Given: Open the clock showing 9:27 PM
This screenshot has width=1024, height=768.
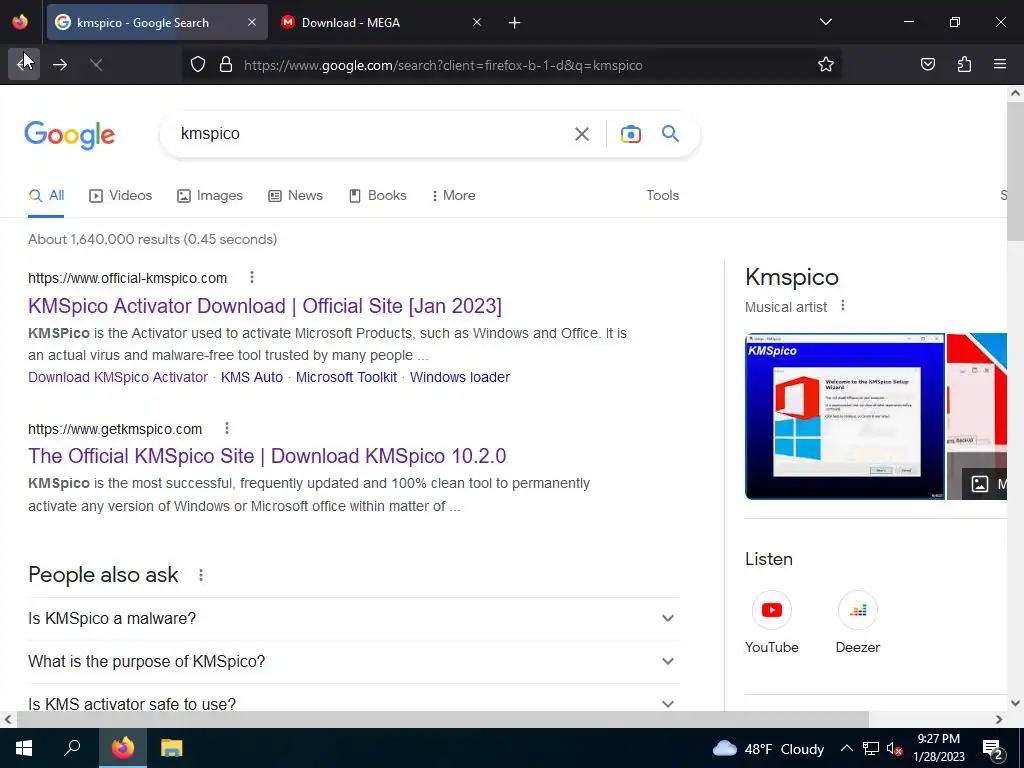Looking at the screenshot, I should (938, 748).
